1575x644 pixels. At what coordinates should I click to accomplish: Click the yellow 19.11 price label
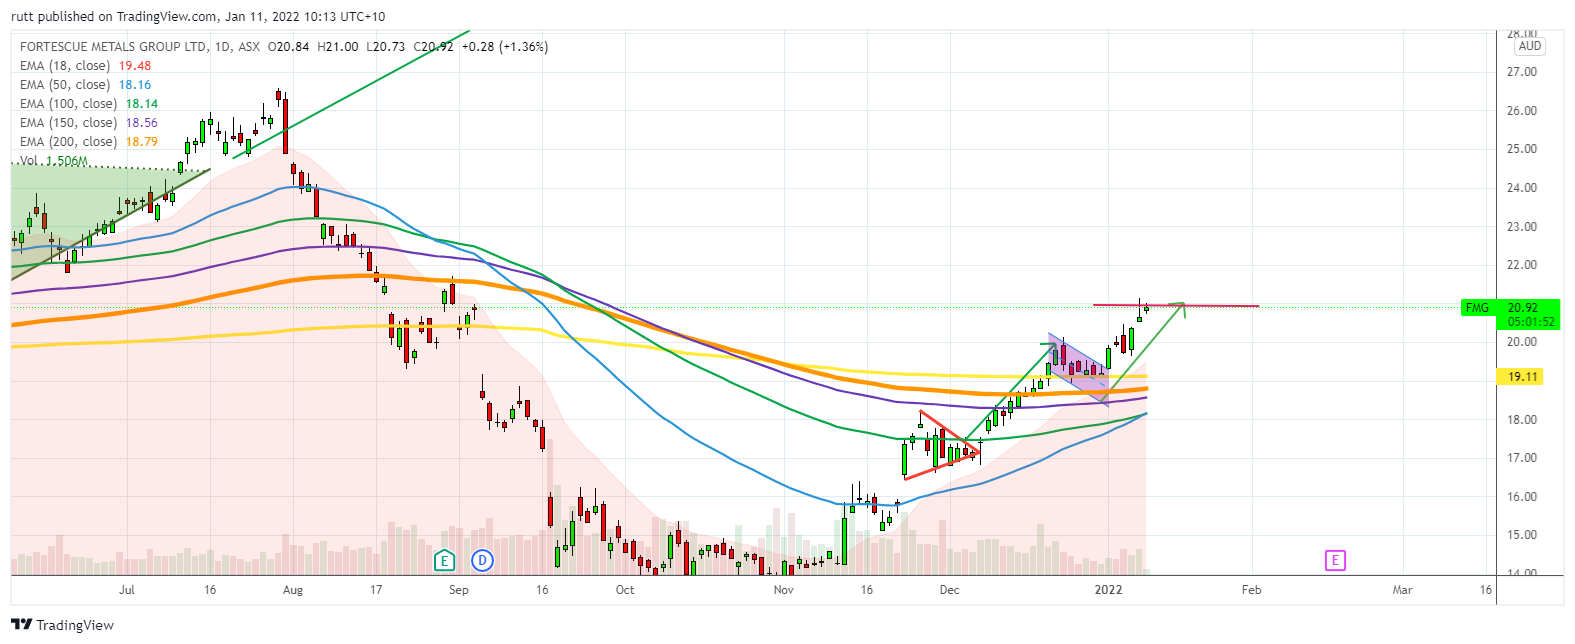coord(1522,377)
